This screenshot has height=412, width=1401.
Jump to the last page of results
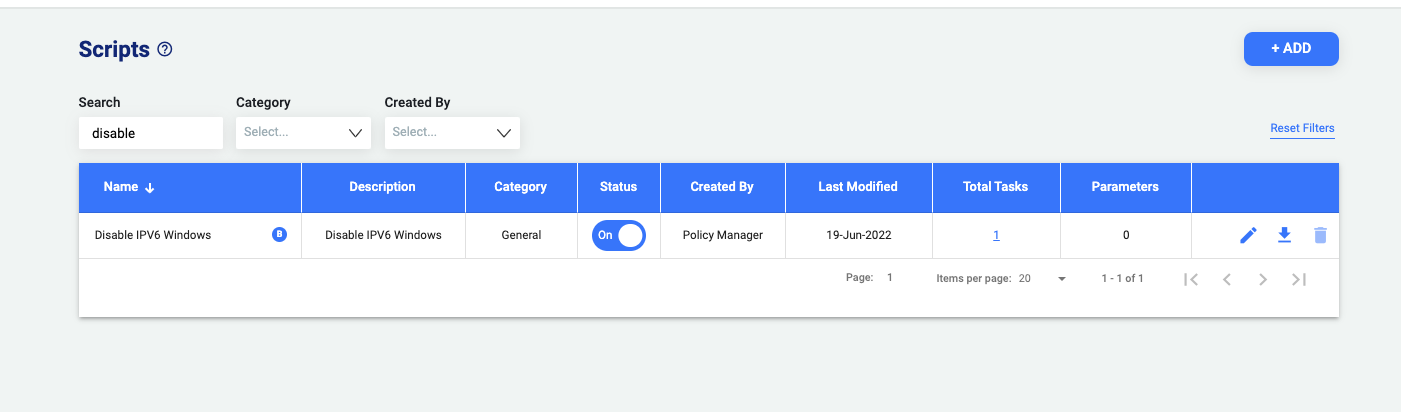[1299, 280]
